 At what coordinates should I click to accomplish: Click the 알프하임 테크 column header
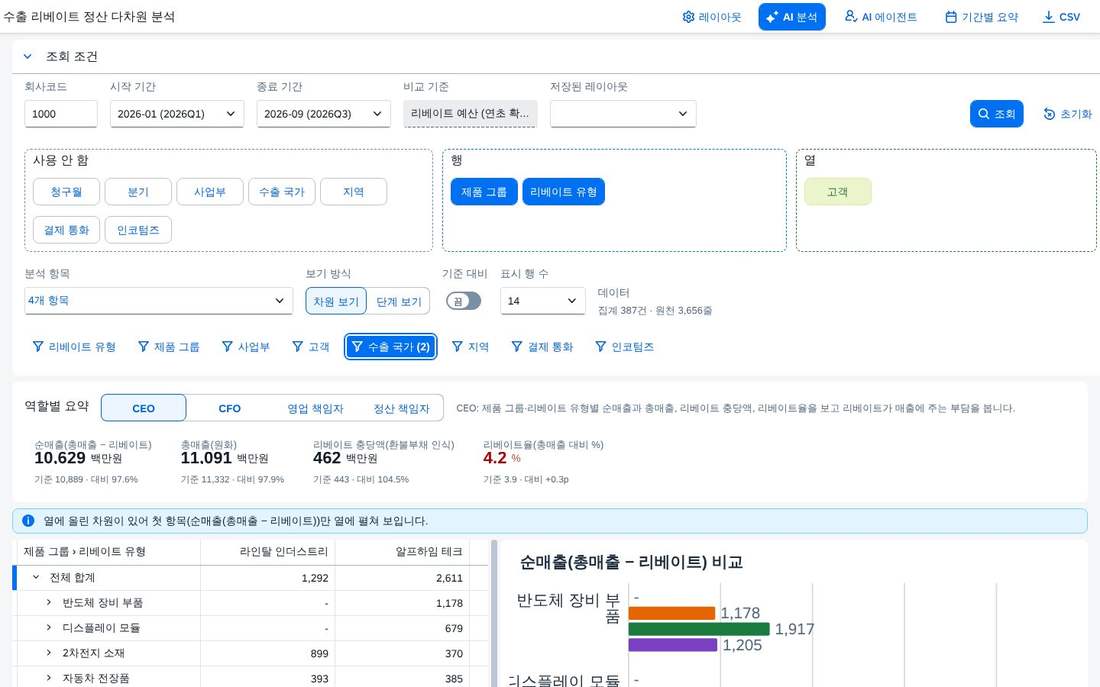click(x=402, y=552)
